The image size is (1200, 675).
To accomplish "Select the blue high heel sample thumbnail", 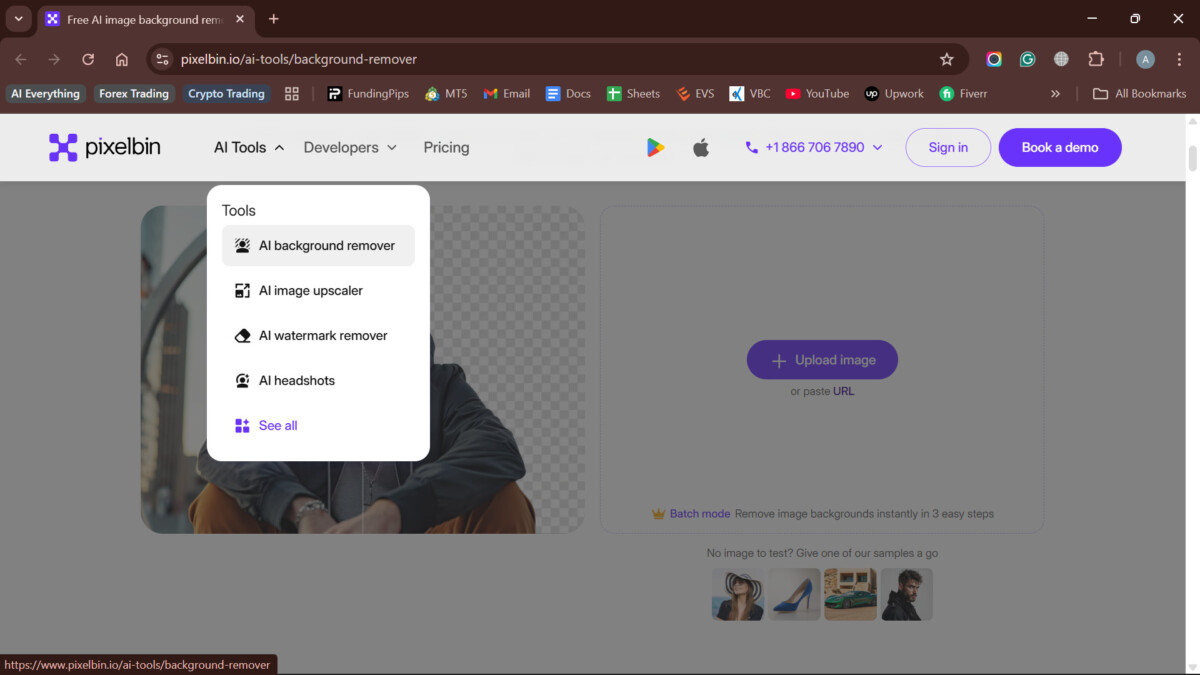I will pyautogui.click(x=794, y=594).
